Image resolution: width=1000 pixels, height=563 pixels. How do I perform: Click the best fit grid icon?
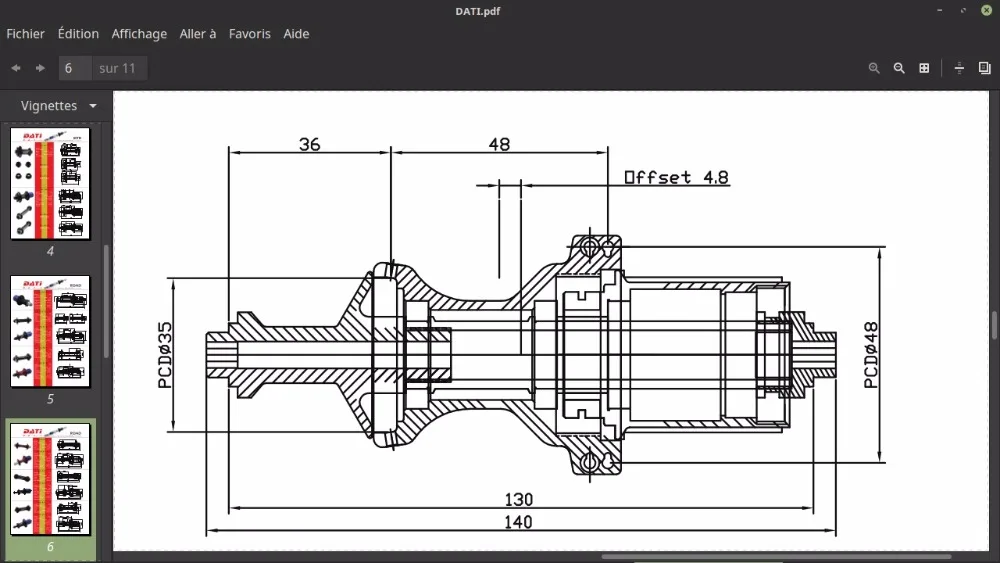coord(924,68)
